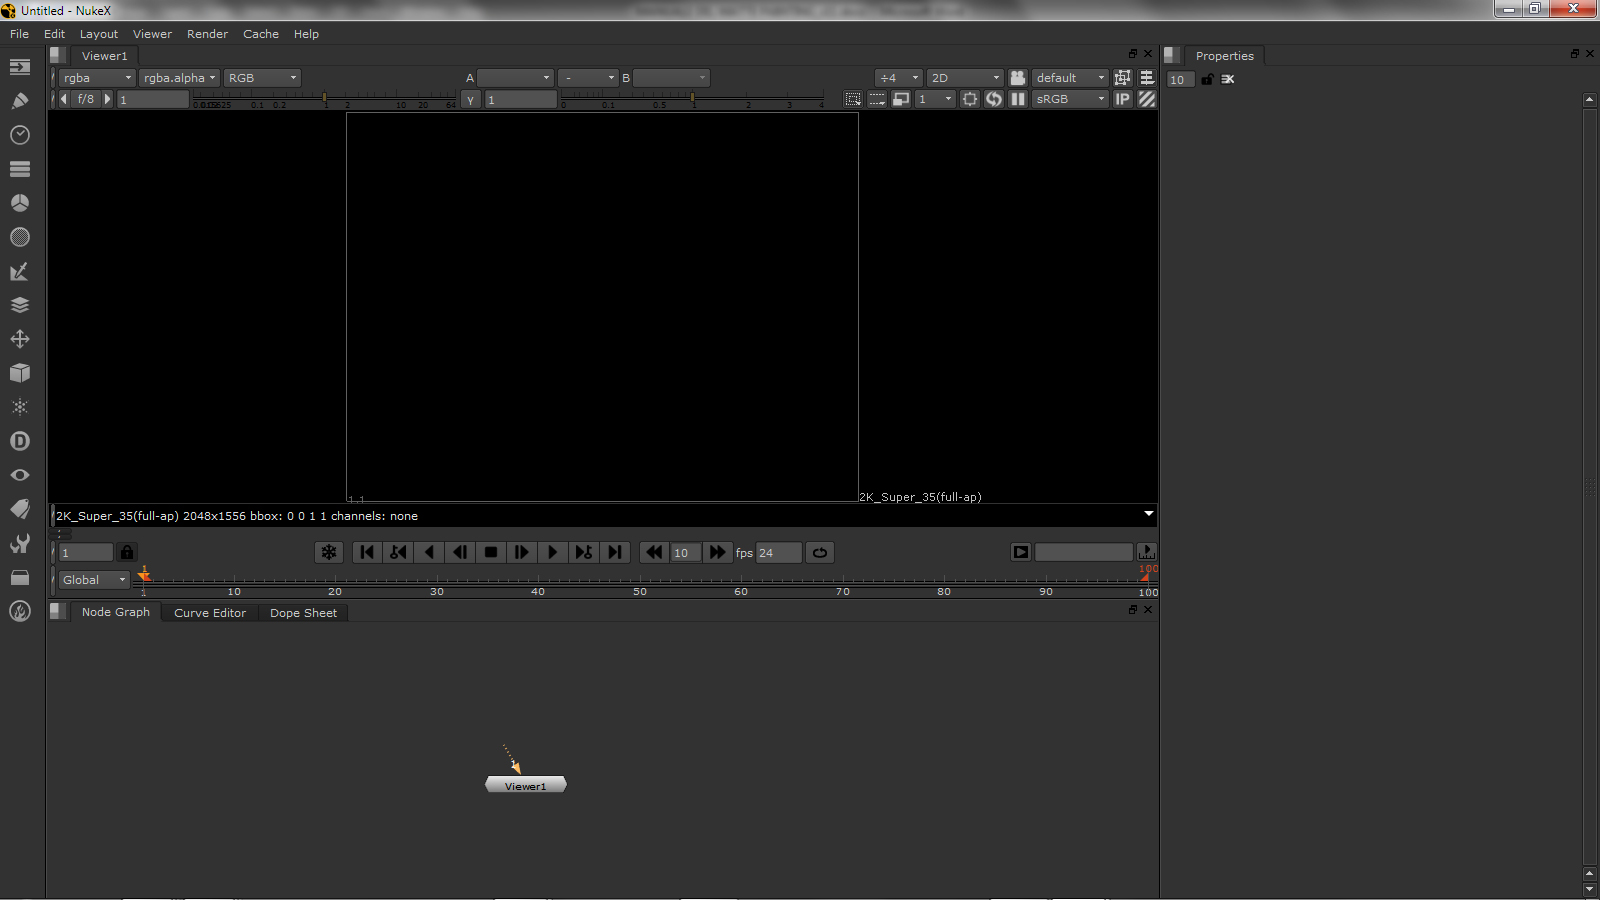
Task: Play the timeline forward
Action: 552,552
